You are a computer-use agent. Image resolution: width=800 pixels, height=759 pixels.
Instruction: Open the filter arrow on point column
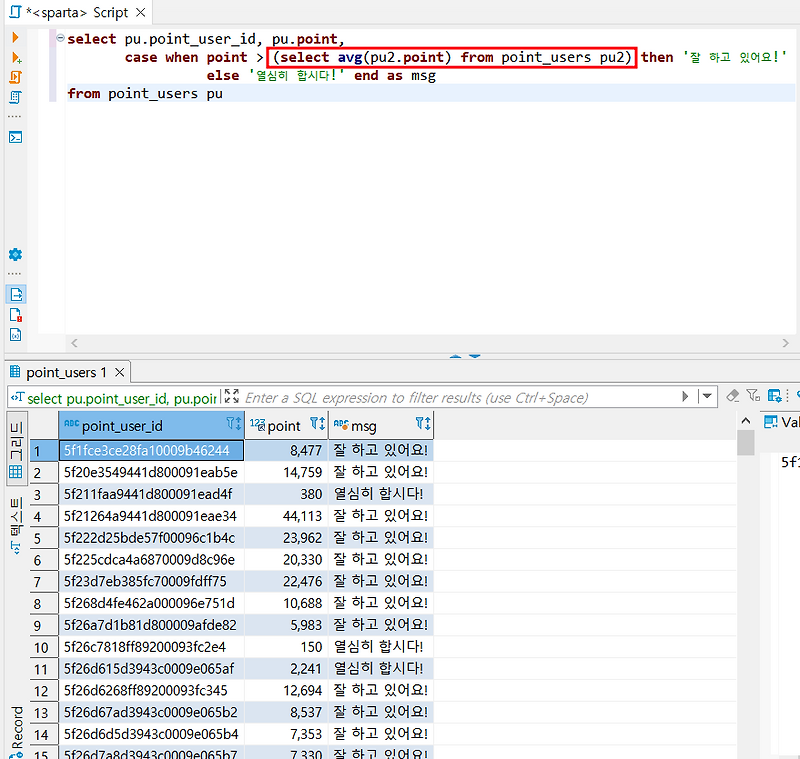tap(317, 423)
